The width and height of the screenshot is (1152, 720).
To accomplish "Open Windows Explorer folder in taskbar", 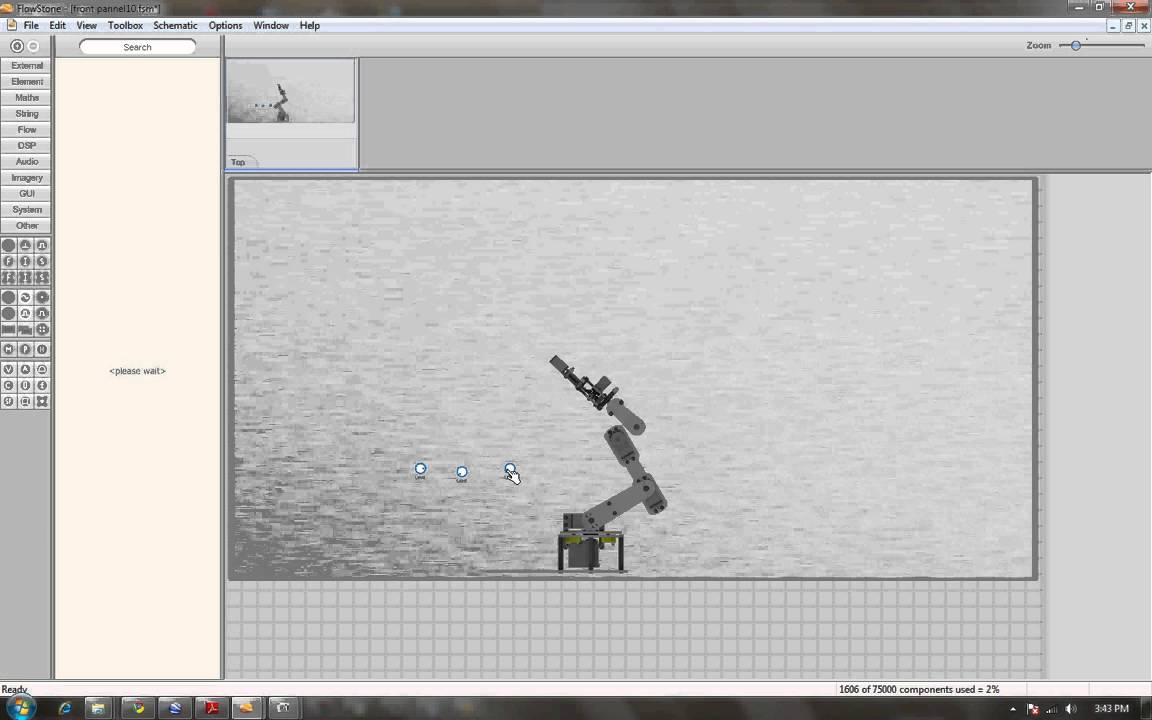I will click(x=96, y=708).
